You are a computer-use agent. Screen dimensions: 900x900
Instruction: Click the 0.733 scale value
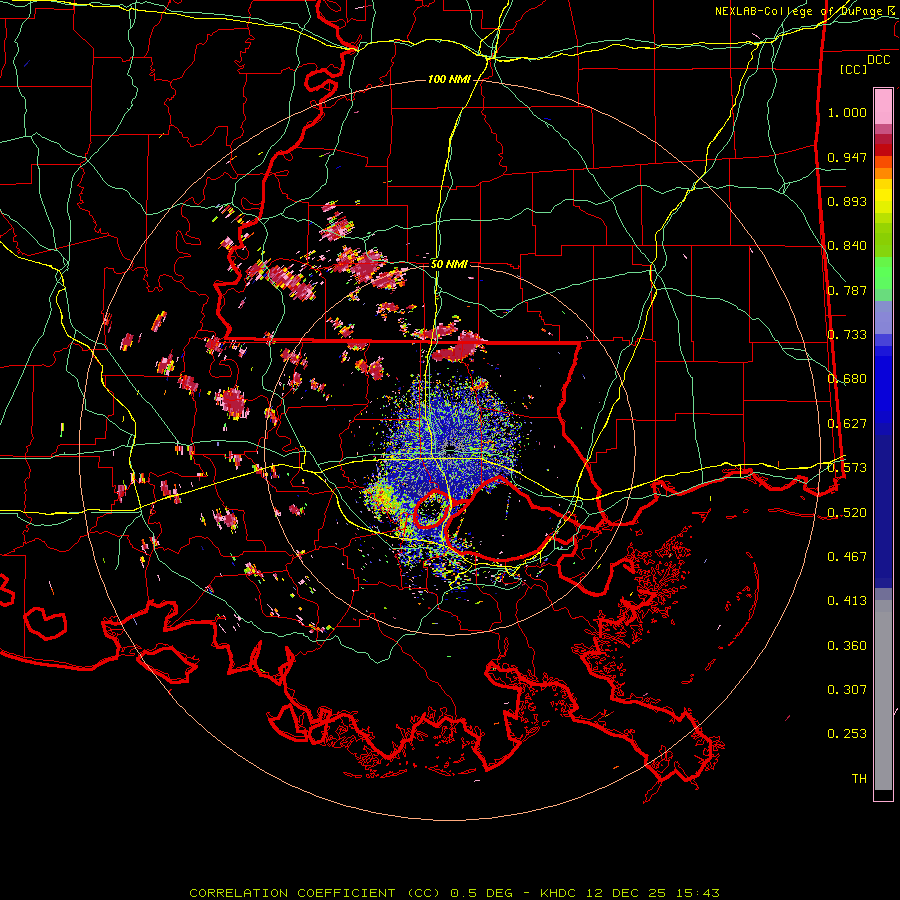(847, 335)
